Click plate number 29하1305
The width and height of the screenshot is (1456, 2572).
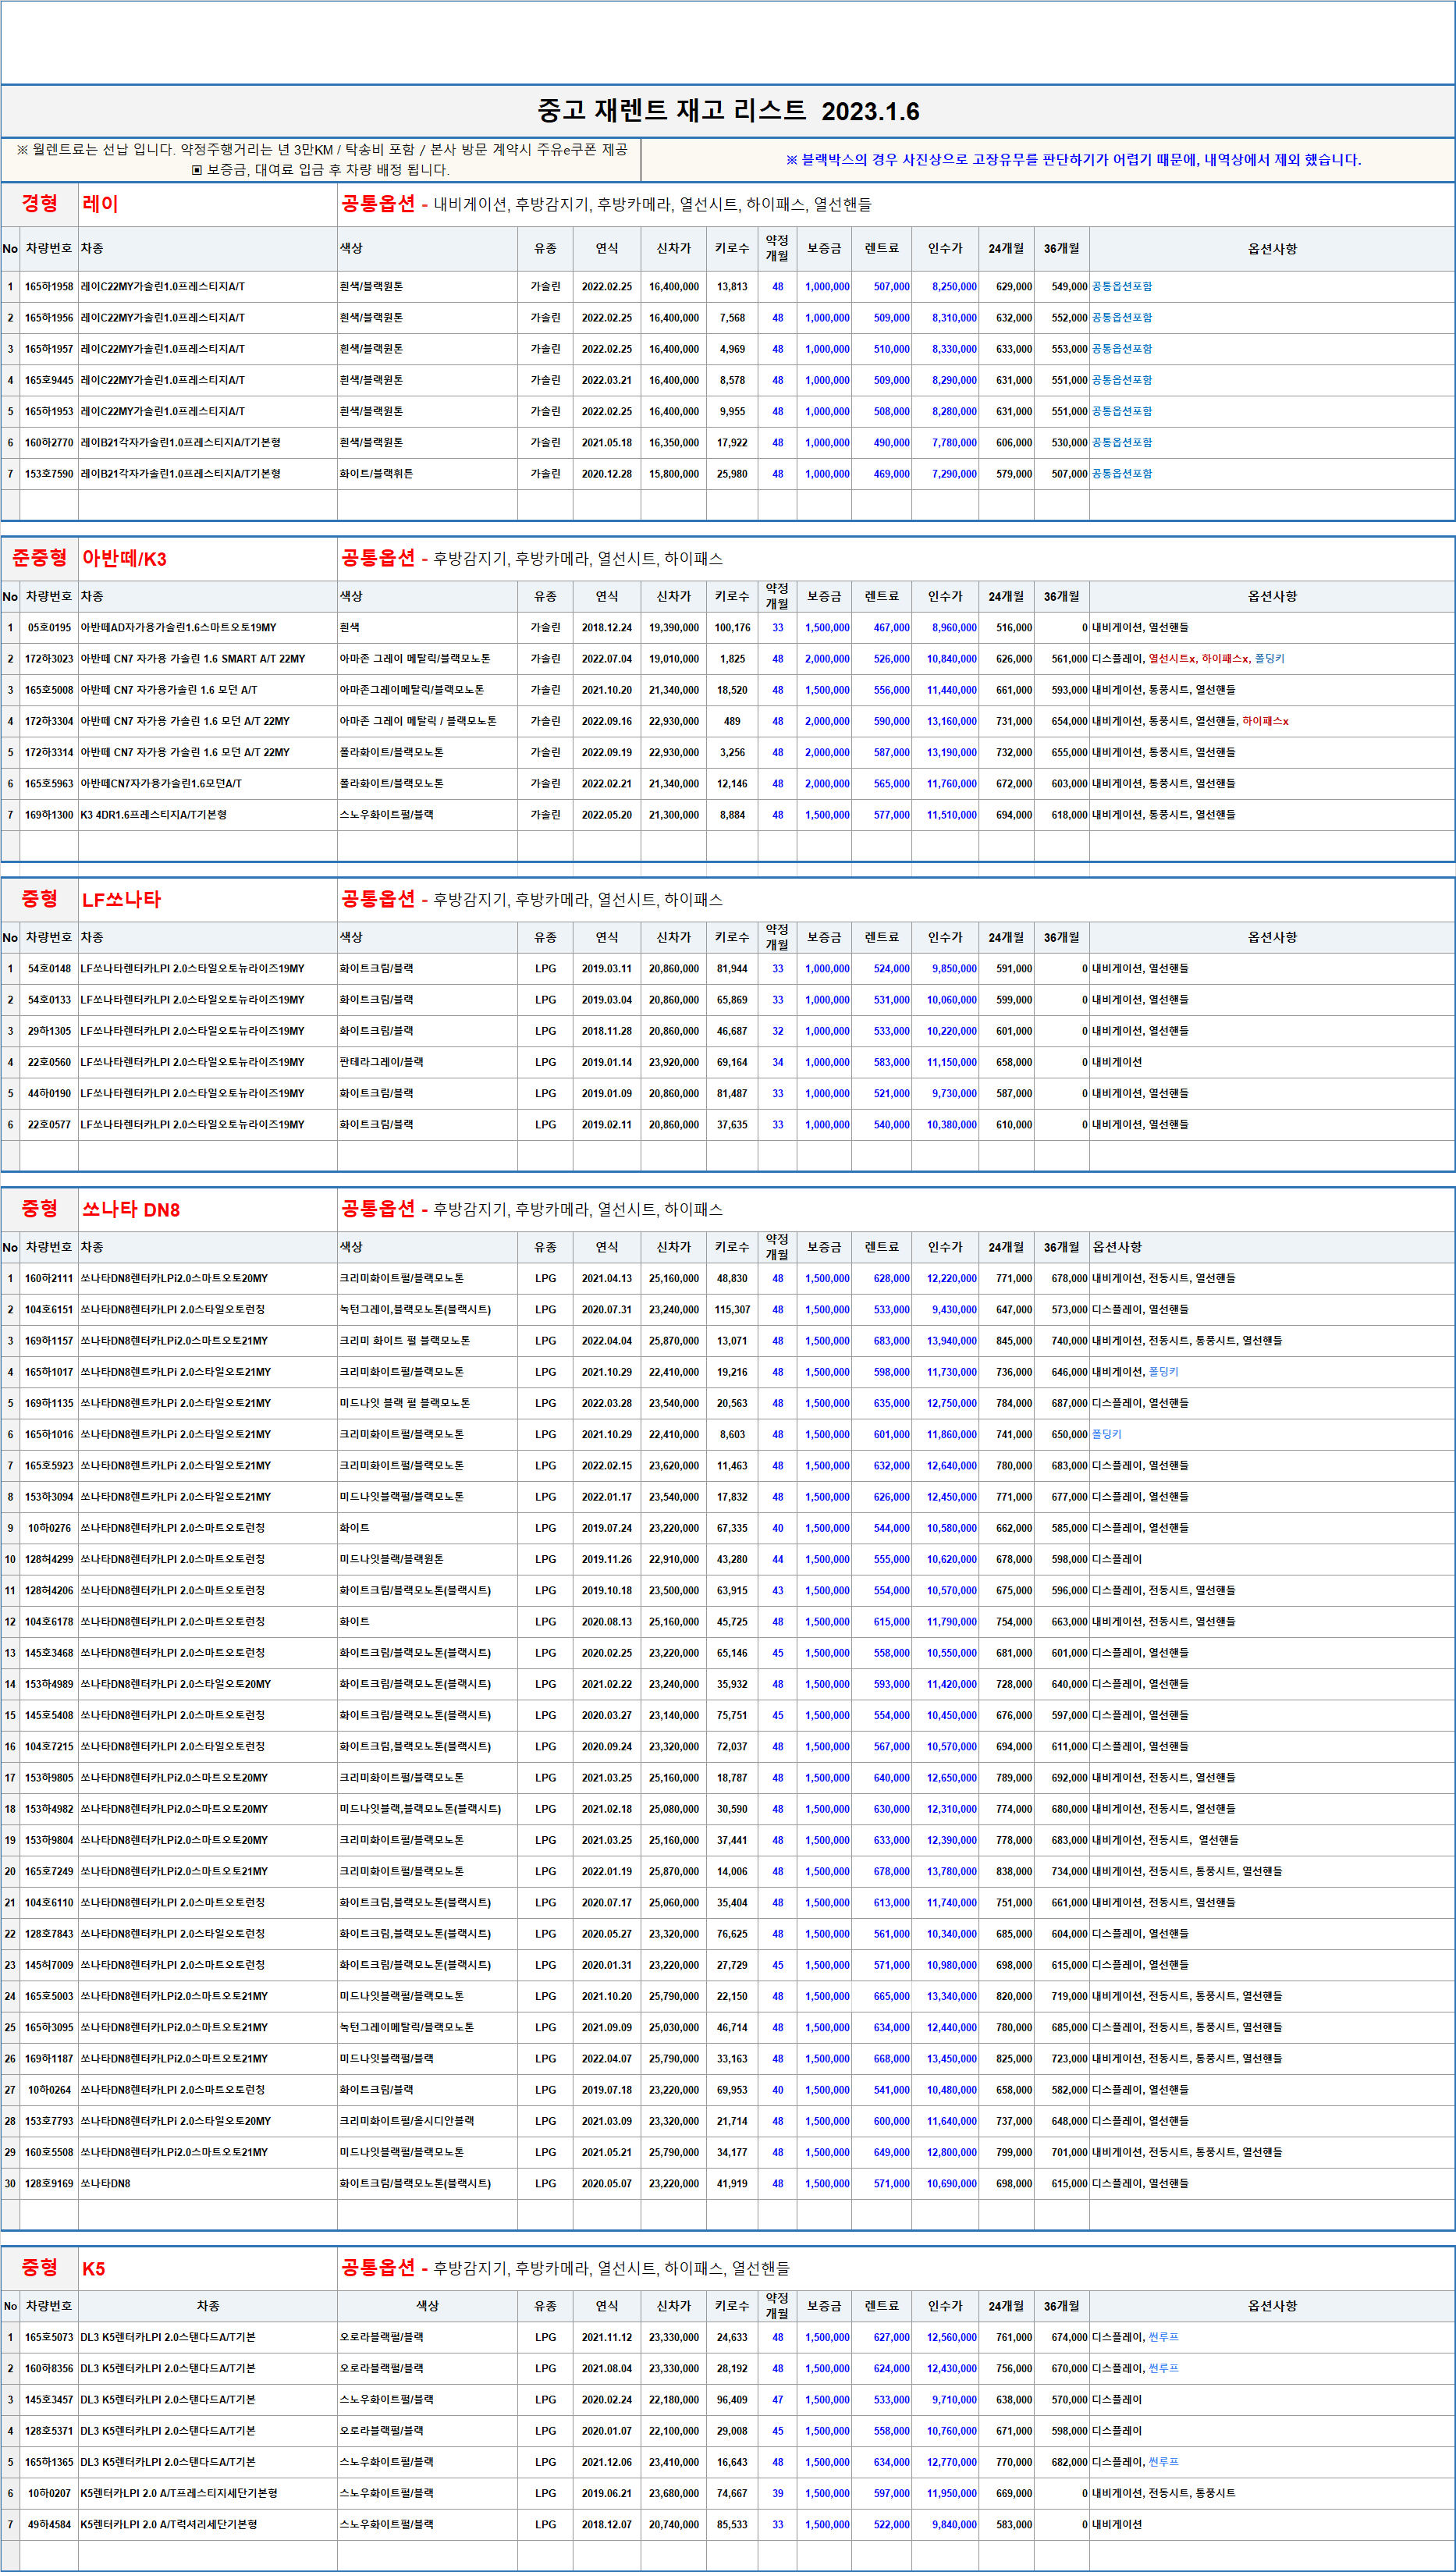49,1032
